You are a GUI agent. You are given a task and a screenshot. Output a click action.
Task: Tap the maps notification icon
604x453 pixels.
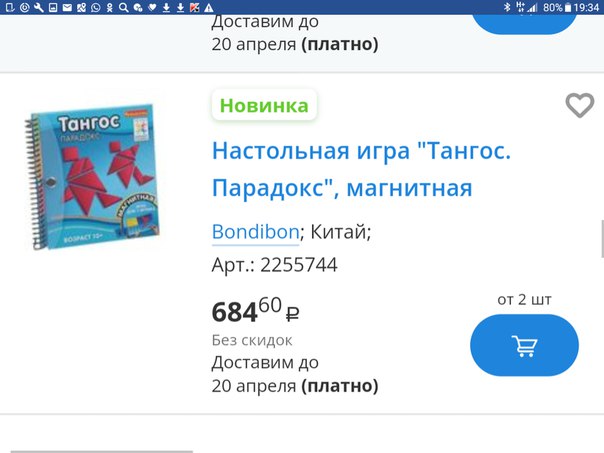(81, 7)
